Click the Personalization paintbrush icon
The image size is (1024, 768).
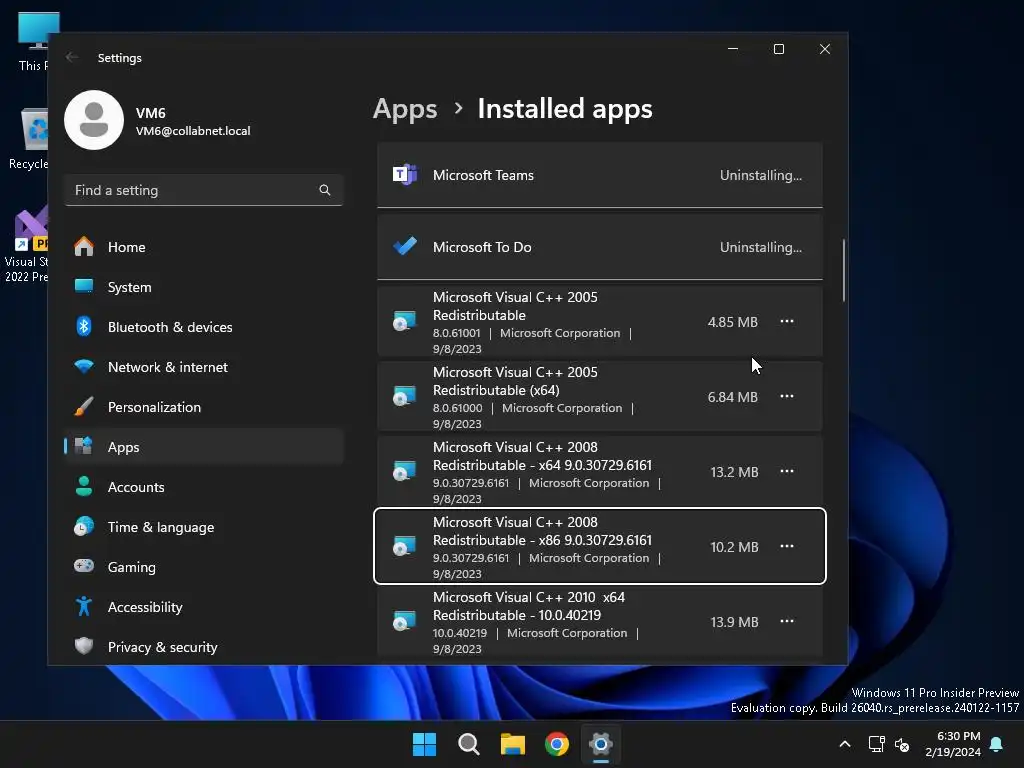(84, 406)
